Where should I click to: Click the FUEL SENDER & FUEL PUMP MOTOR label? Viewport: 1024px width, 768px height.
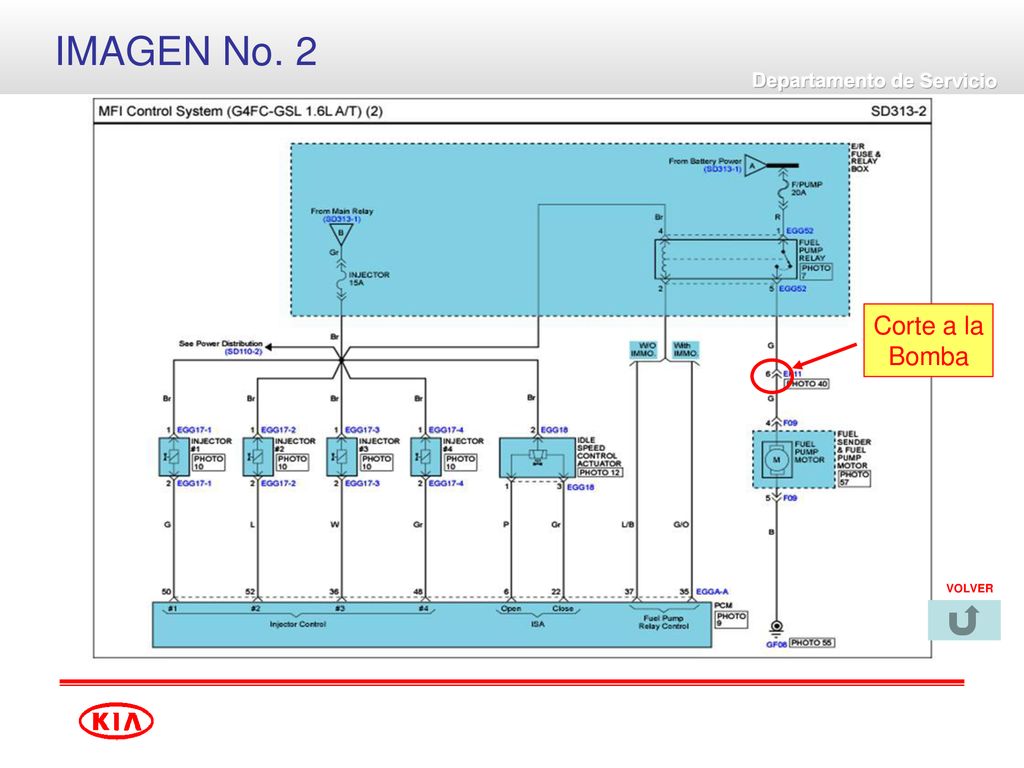pyautogui.click(x=854, y=450)
